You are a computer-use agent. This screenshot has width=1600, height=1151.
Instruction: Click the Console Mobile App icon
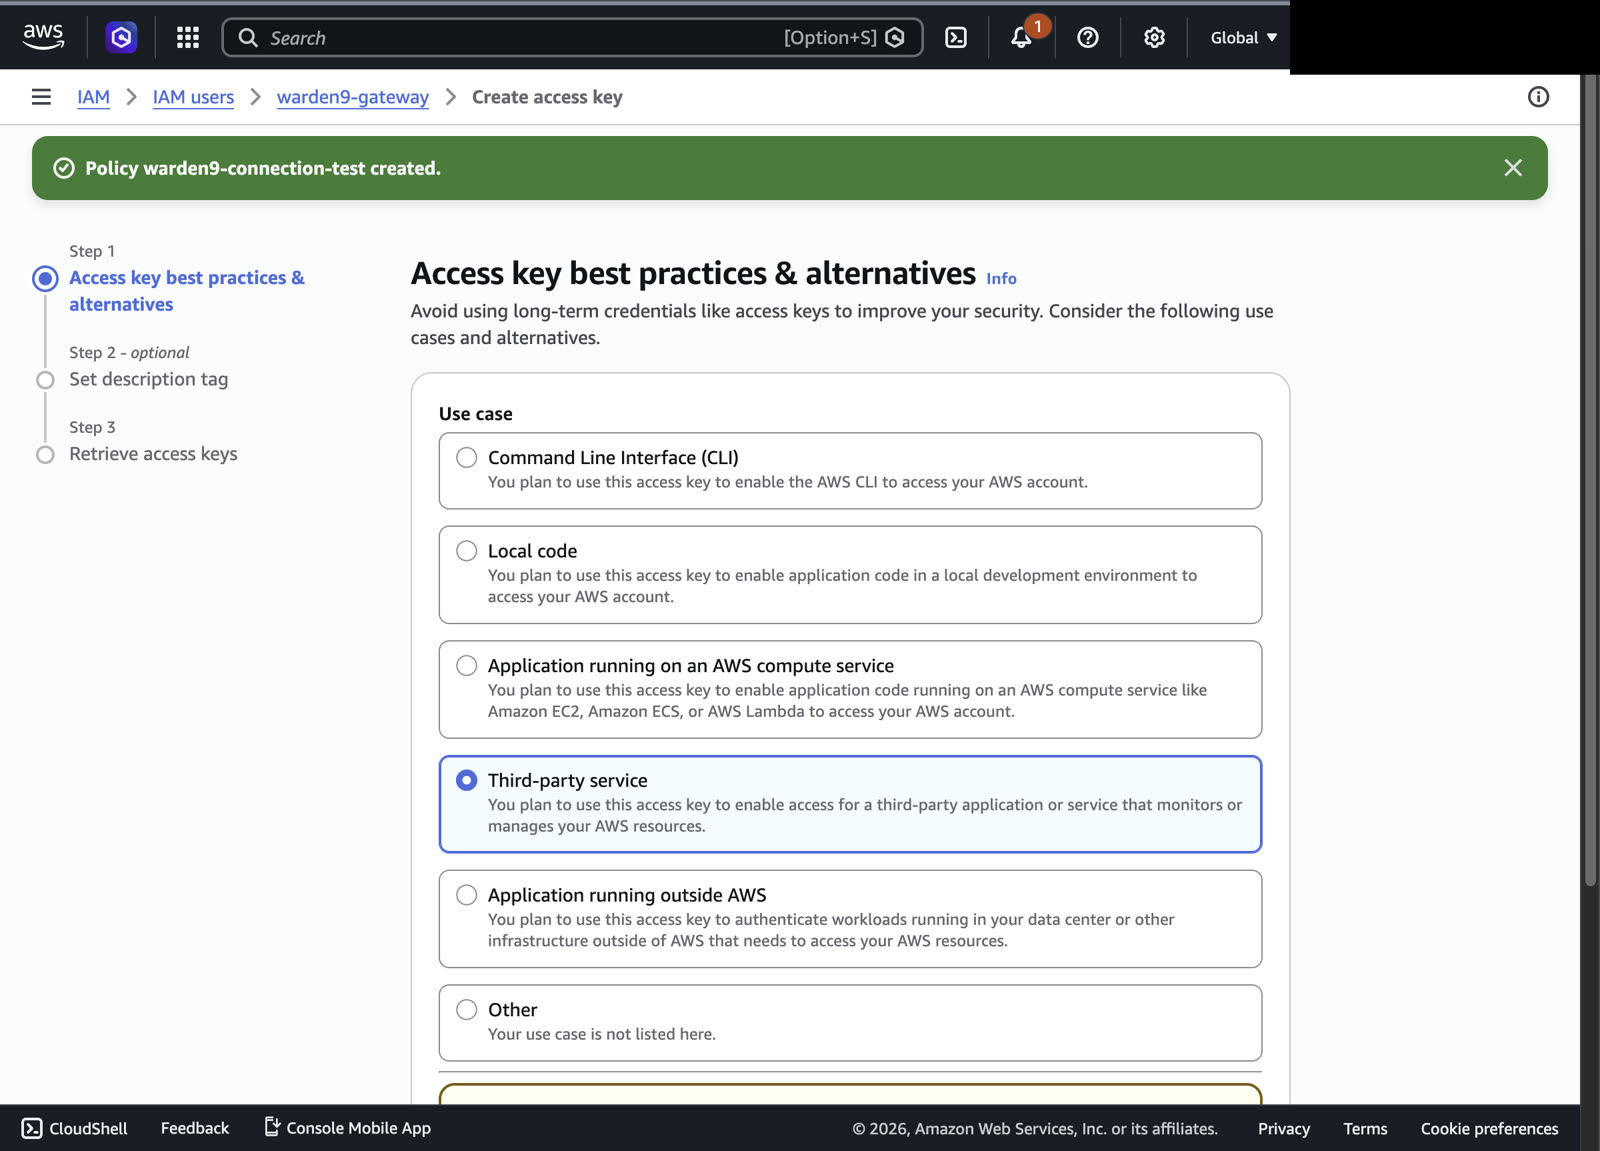pos(271,1127)
